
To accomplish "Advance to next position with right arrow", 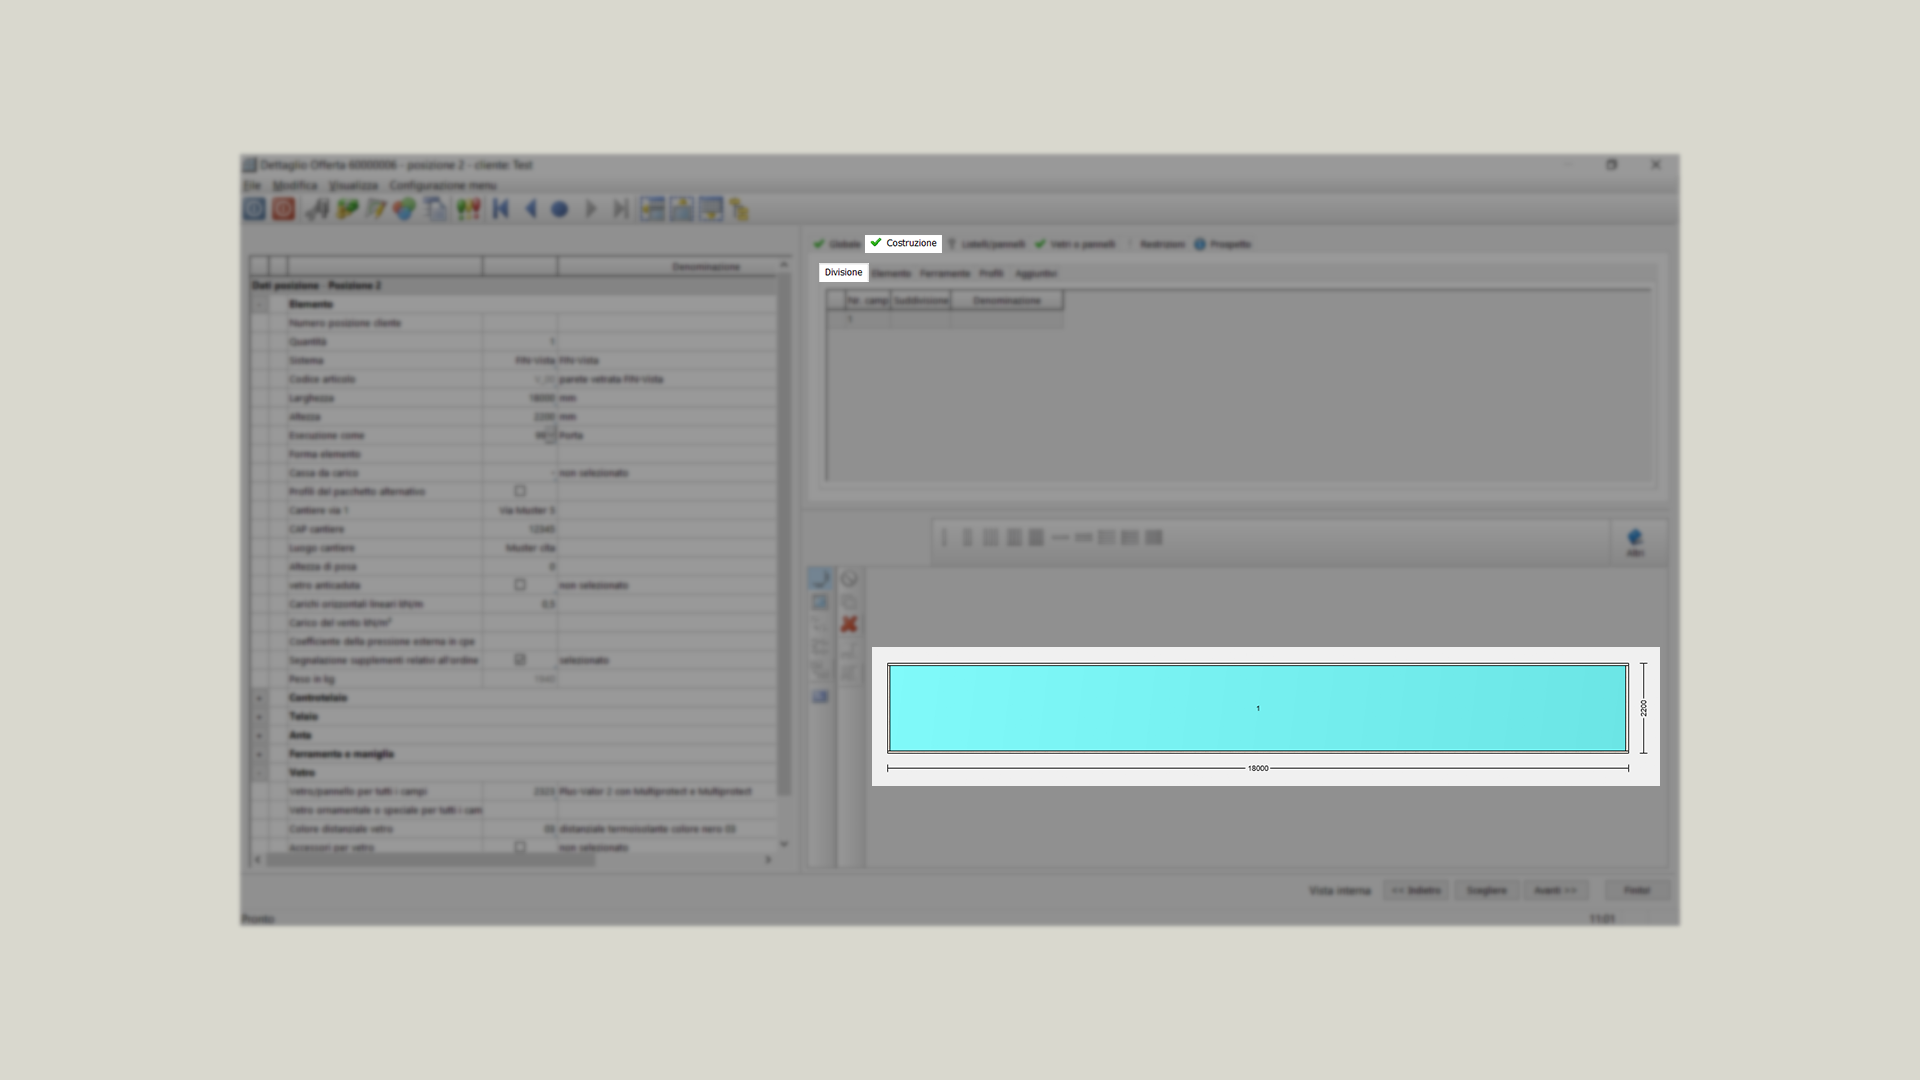I will click(x=590, y=209).
